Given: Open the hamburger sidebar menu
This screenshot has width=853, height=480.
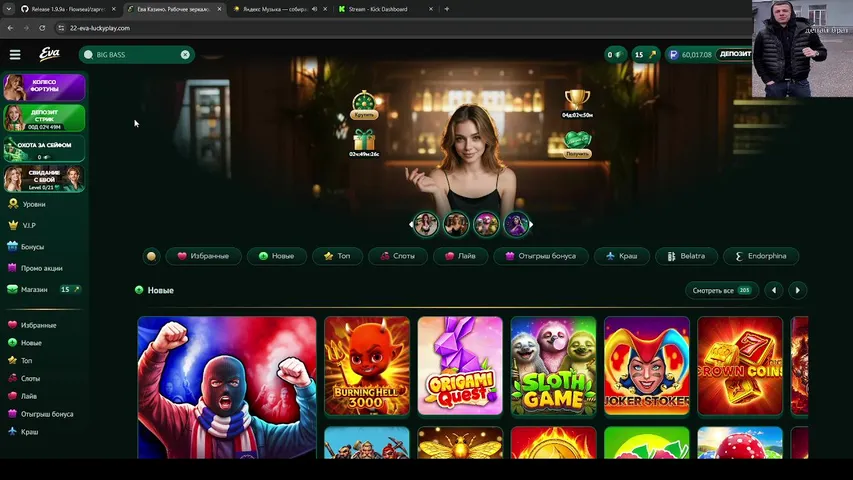Looking at the screenshot, I should point(15,54).
